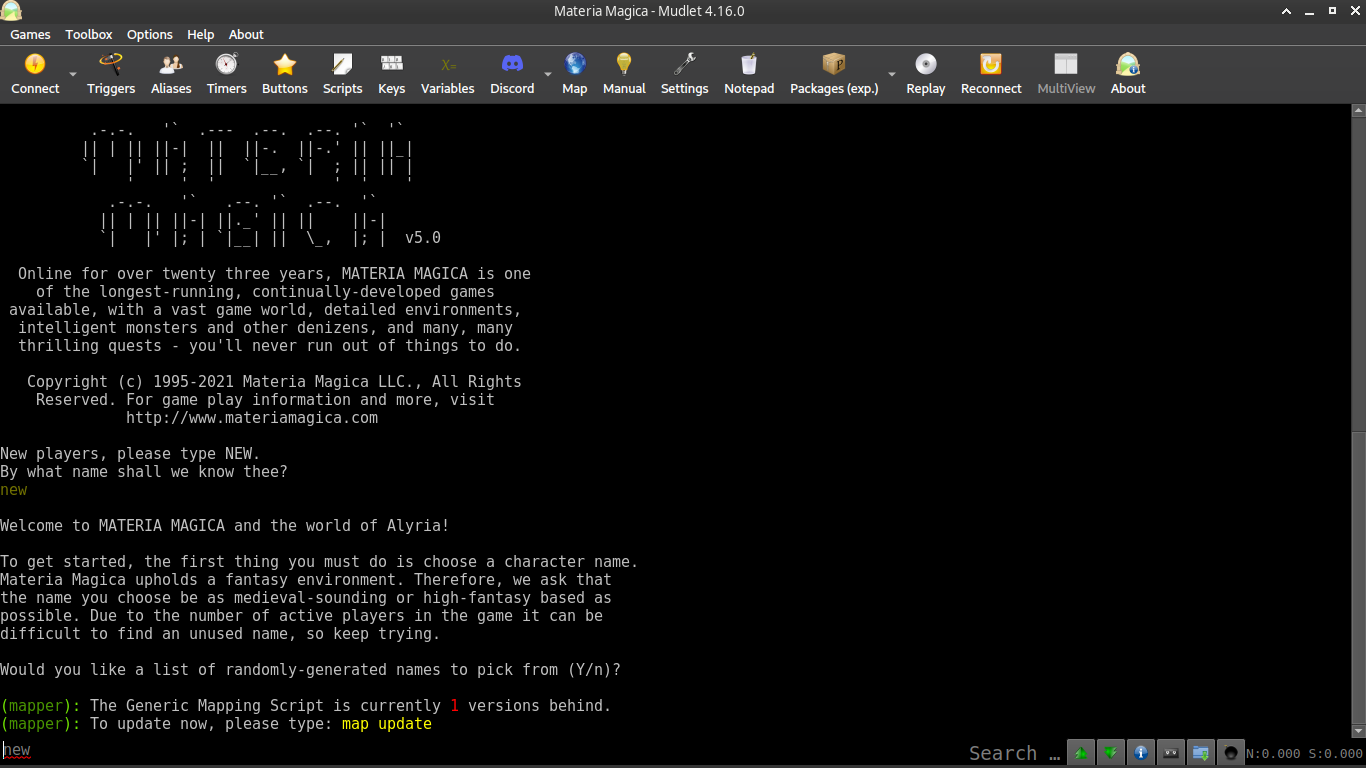Click the Reconnect icon

click(x=990, y=75)
